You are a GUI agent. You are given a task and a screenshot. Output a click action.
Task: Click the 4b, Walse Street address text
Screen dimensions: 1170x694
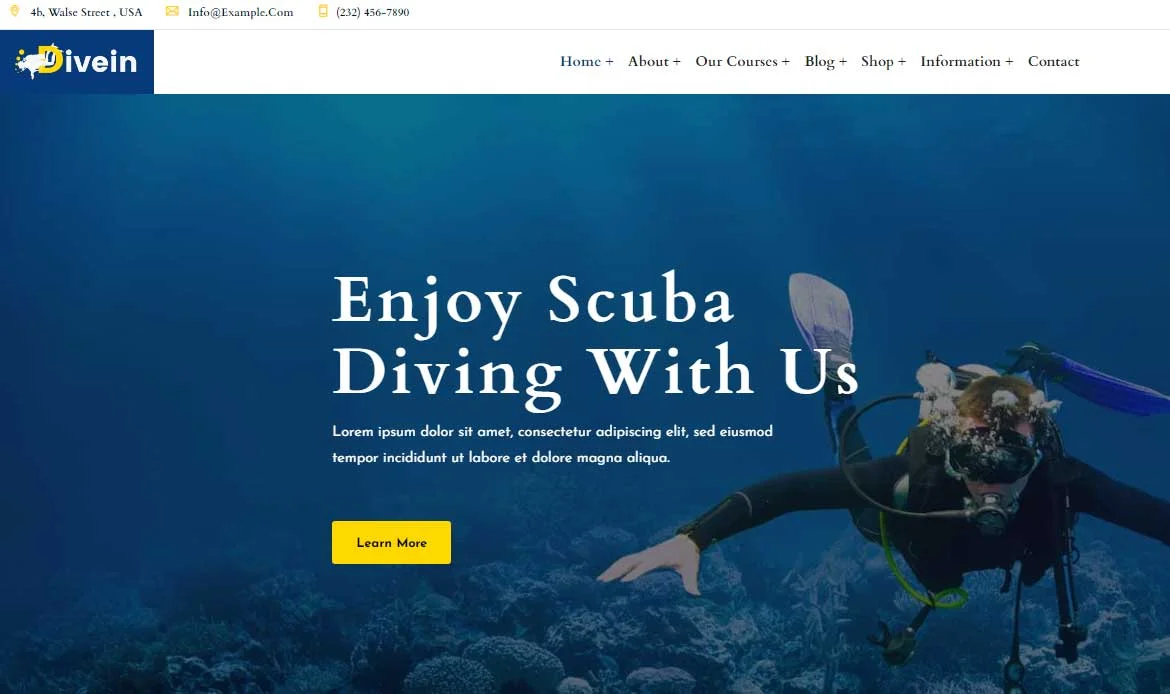87,12
